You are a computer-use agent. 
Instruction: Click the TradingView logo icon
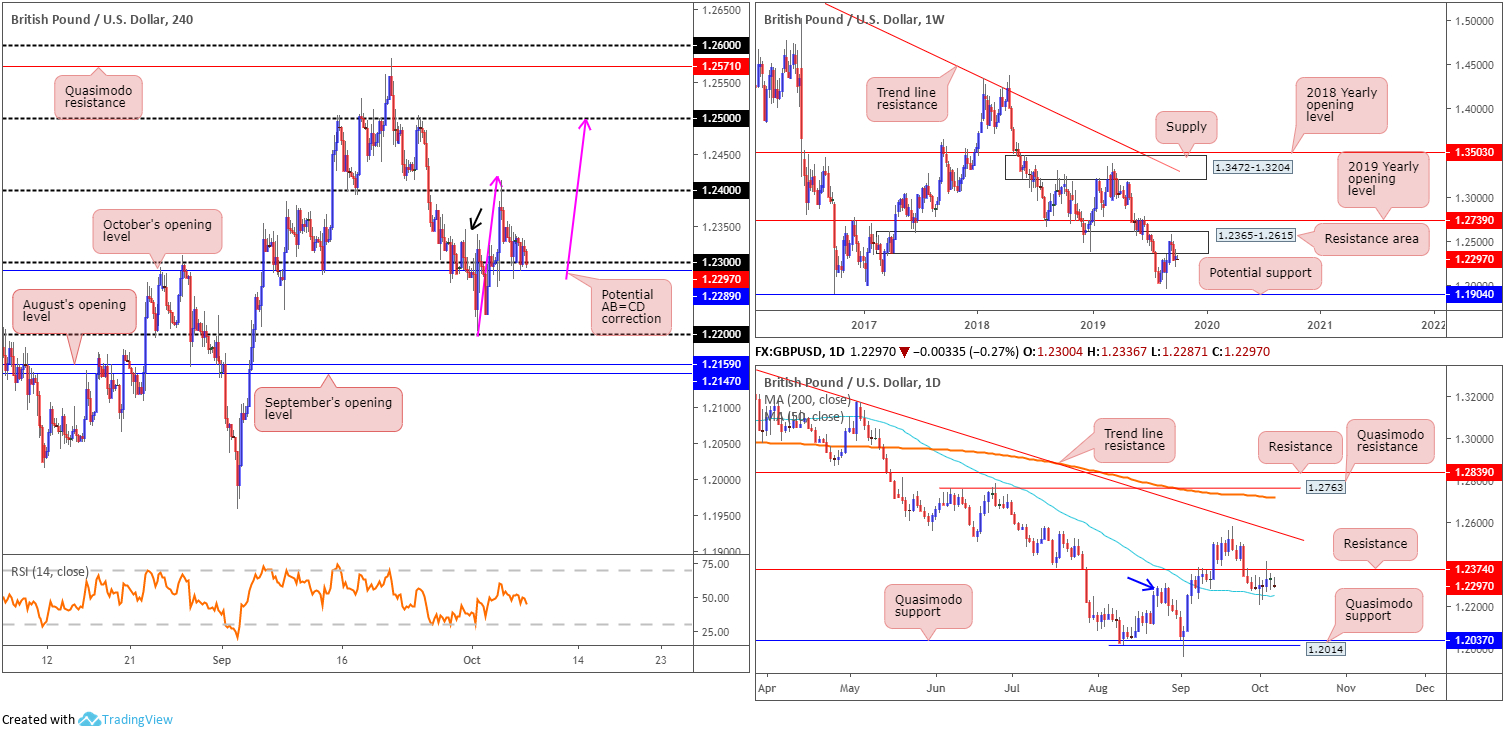[x=89, y=719]
